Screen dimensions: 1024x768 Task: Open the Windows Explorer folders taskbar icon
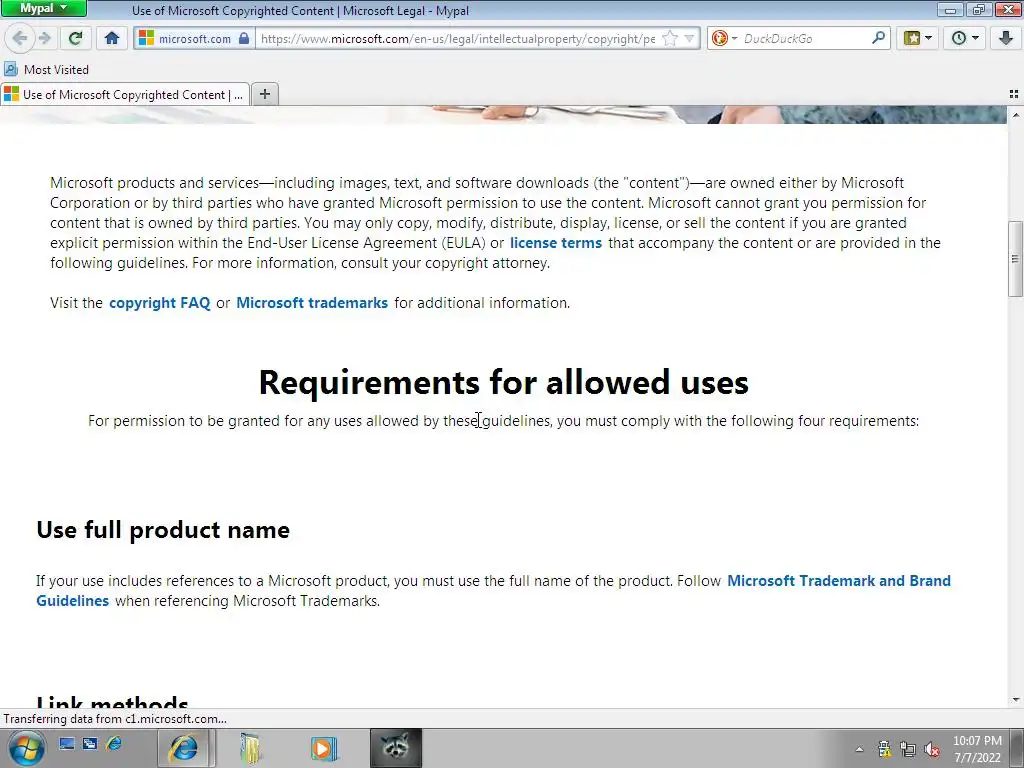(251, 748)
